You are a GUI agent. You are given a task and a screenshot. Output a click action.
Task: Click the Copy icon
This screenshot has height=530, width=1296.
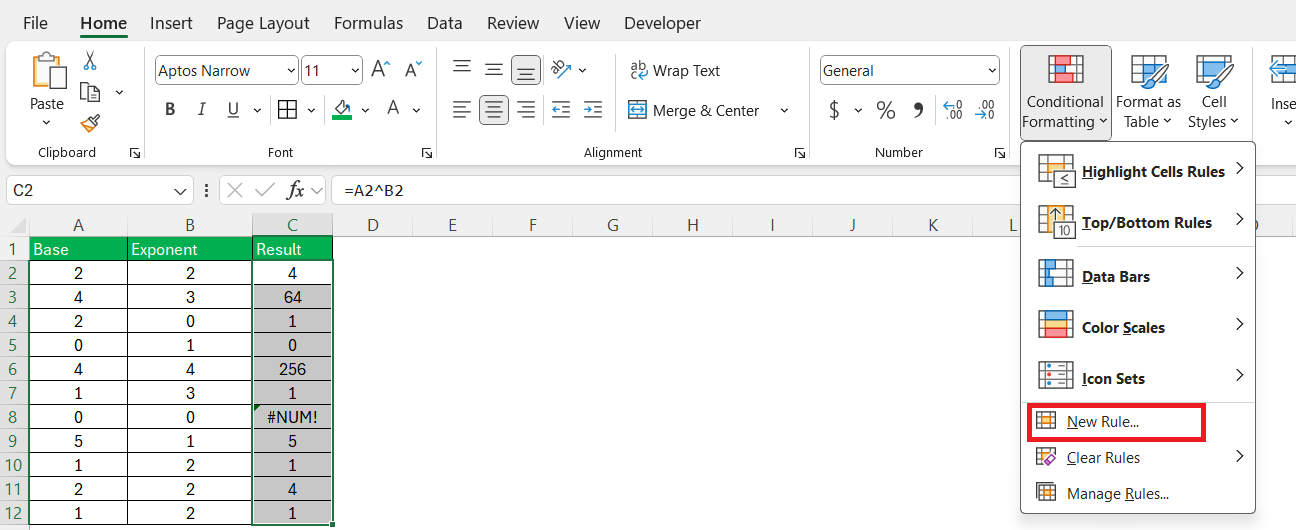pyautogui.click(x=91, y=92)
